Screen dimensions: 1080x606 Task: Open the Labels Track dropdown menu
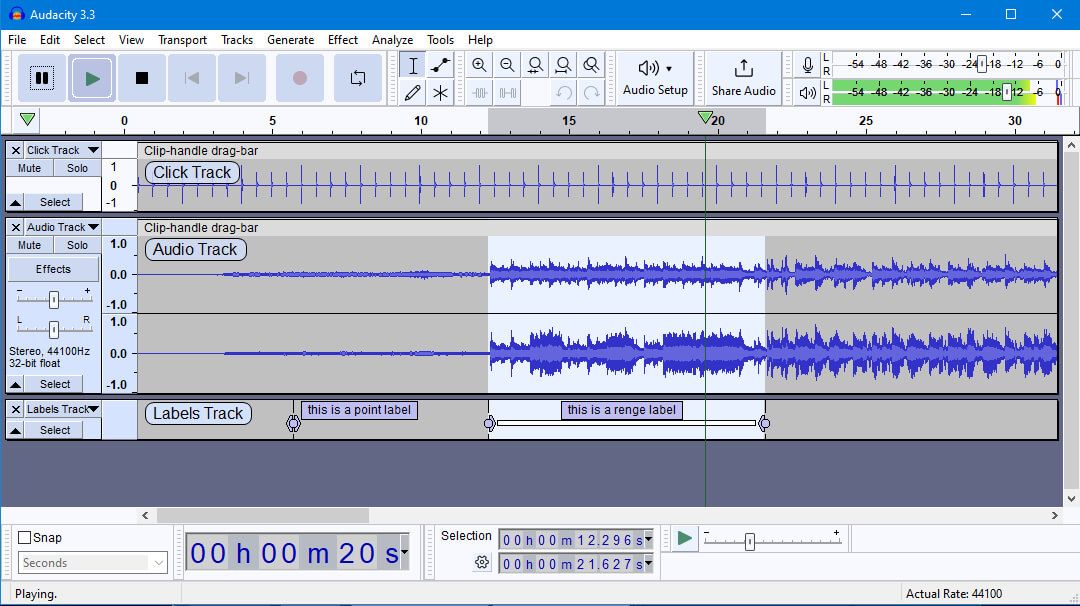click(x=63, y=409)
